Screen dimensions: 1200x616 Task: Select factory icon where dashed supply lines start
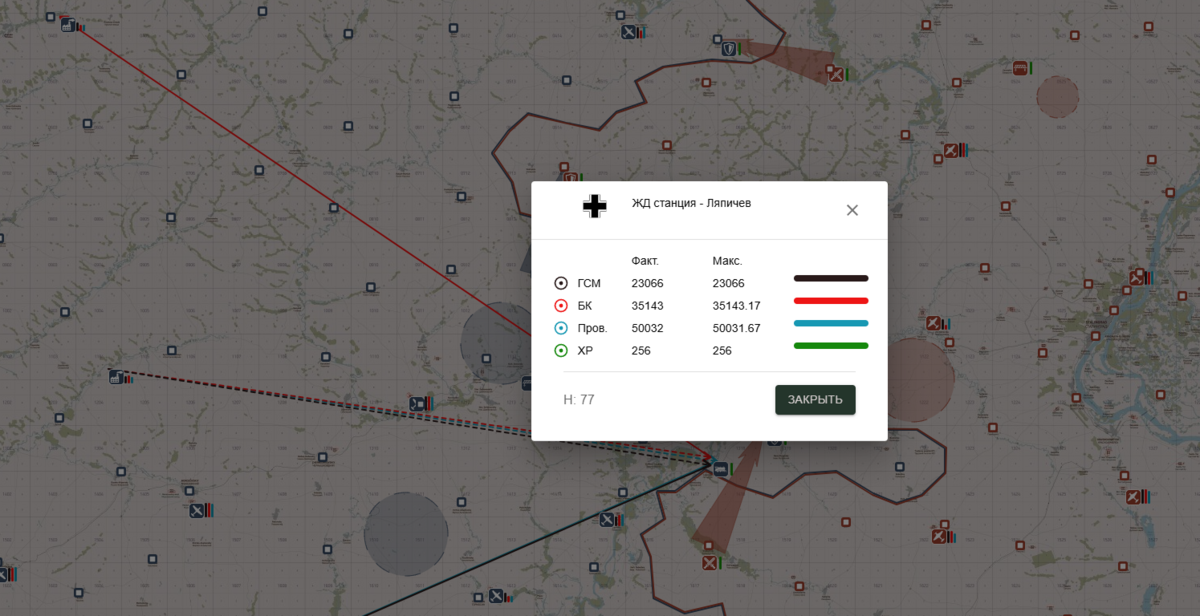click(116, 376)
